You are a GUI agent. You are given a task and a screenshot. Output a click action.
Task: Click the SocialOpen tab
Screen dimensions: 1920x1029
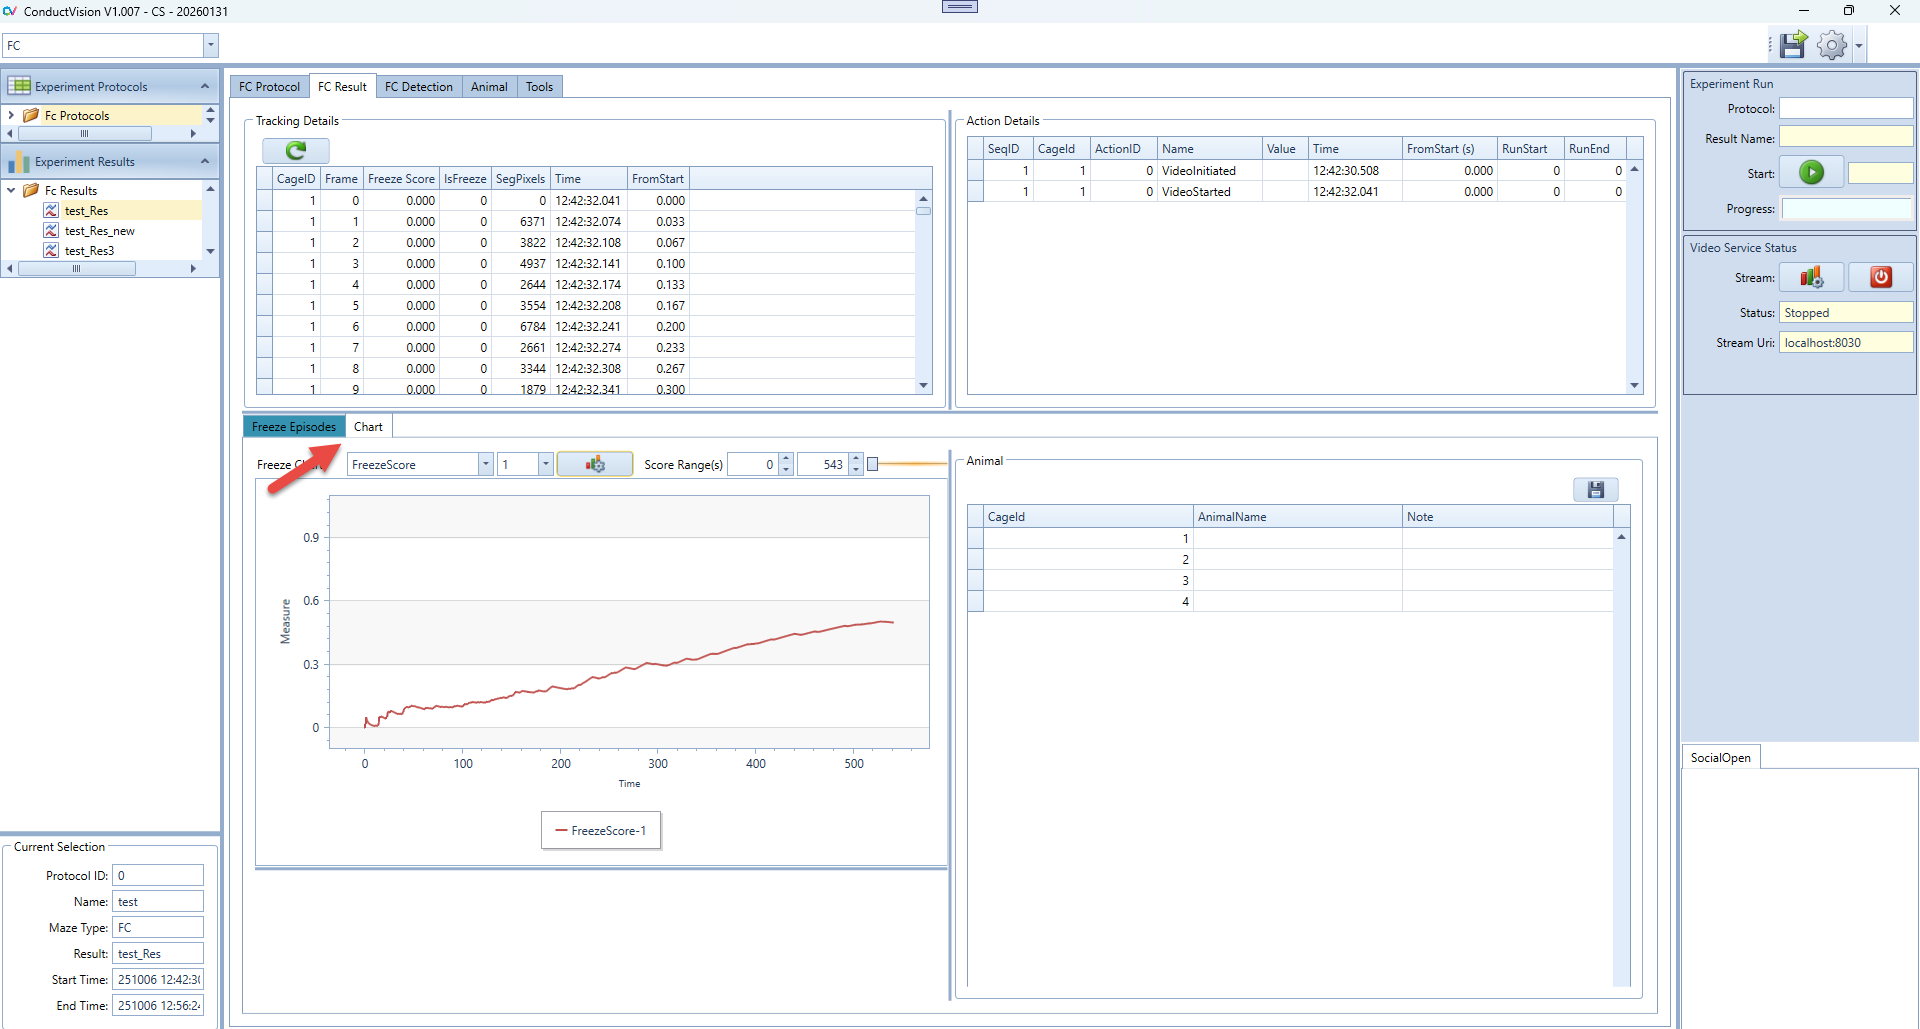[1720, 758]
